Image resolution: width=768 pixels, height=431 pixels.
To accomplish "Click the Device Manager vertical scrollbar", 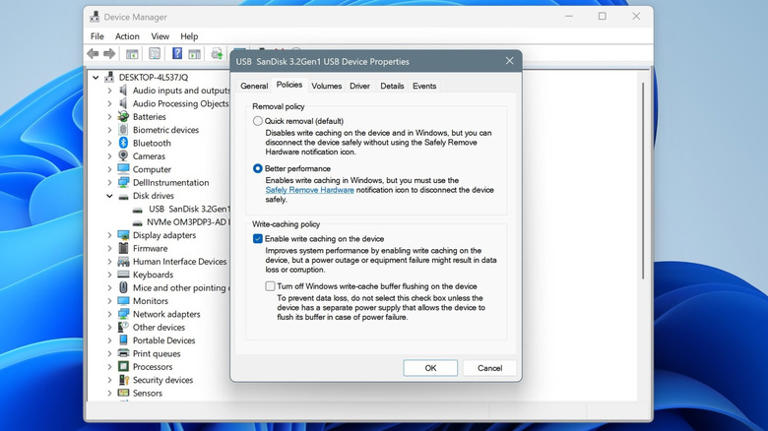I will point(643,181).
